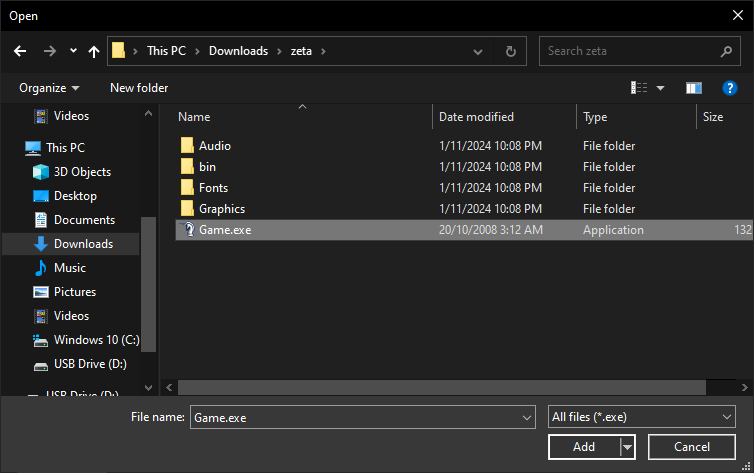
Task: Click the change view layout icon
Action: pyautogui.click(x=639, y=88)
